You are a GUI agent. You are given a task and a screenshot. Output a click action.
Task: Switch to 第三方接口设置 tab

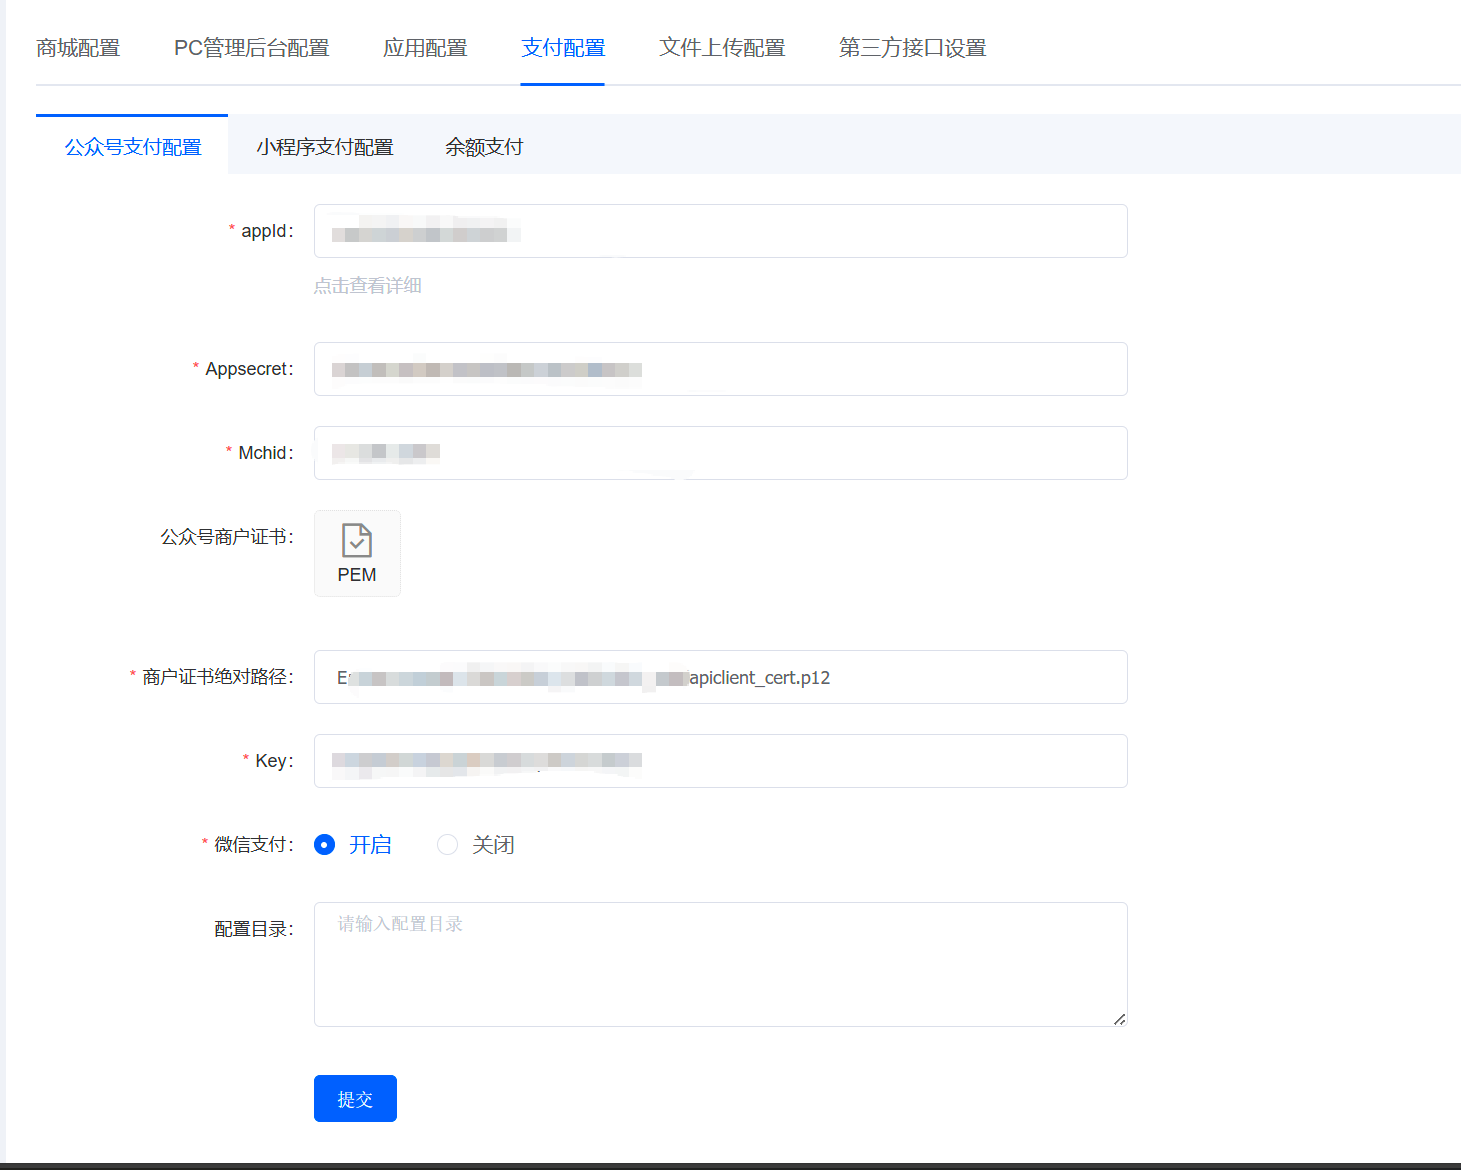[912, 48]
